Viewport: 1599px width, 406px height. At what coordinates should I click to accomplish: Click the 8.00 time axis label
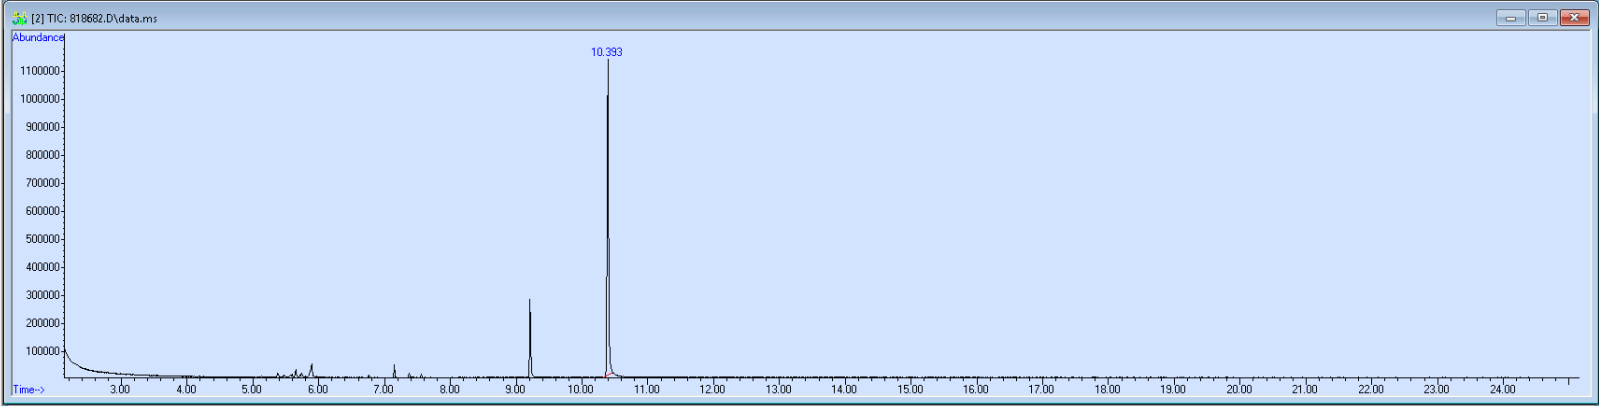click(450, 390)
